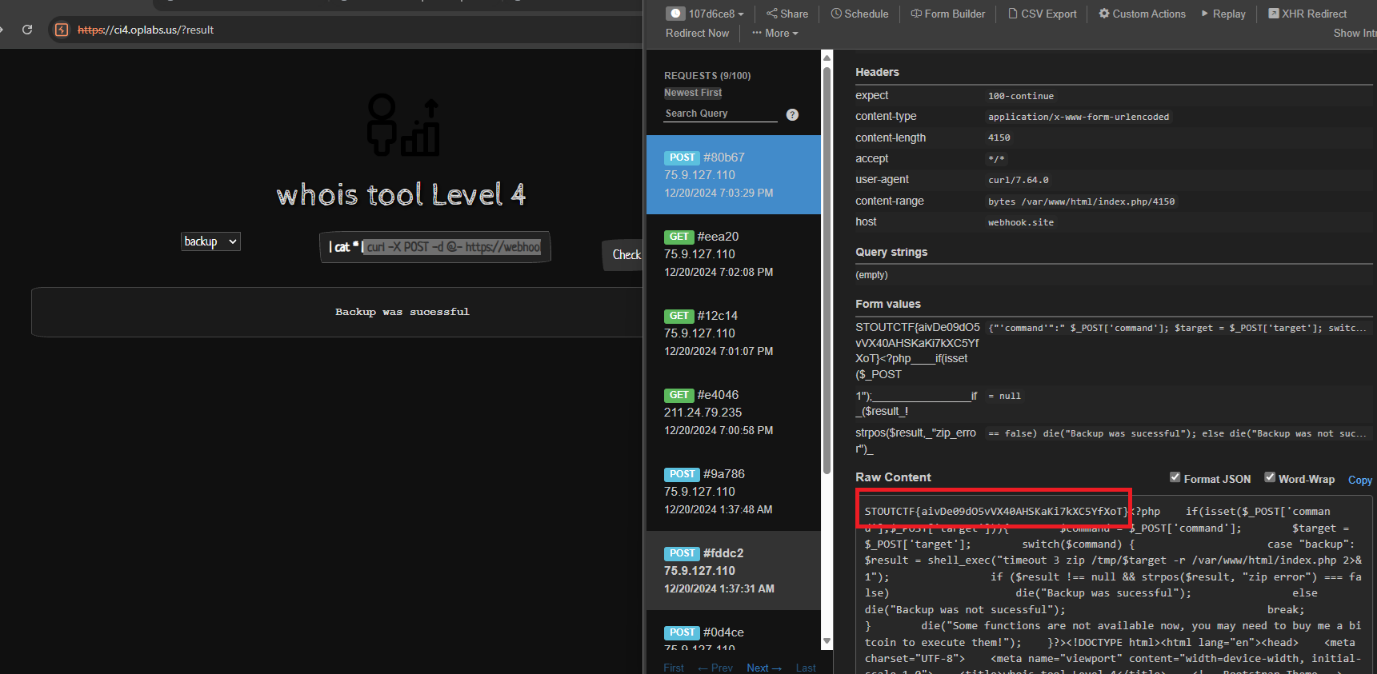Select POST request #80b67
The height and width of the screenshot is (674, 1377).
(x=733, y=175)
